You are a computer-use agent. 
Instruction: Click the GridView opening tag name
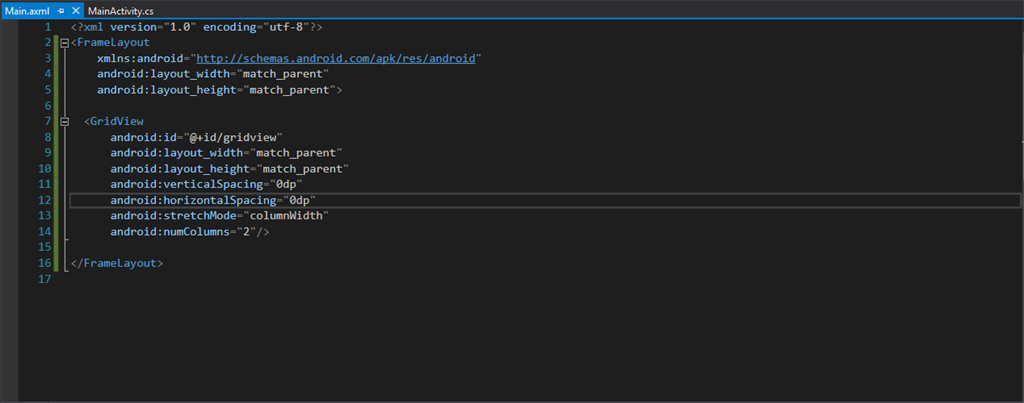point(117,121)
